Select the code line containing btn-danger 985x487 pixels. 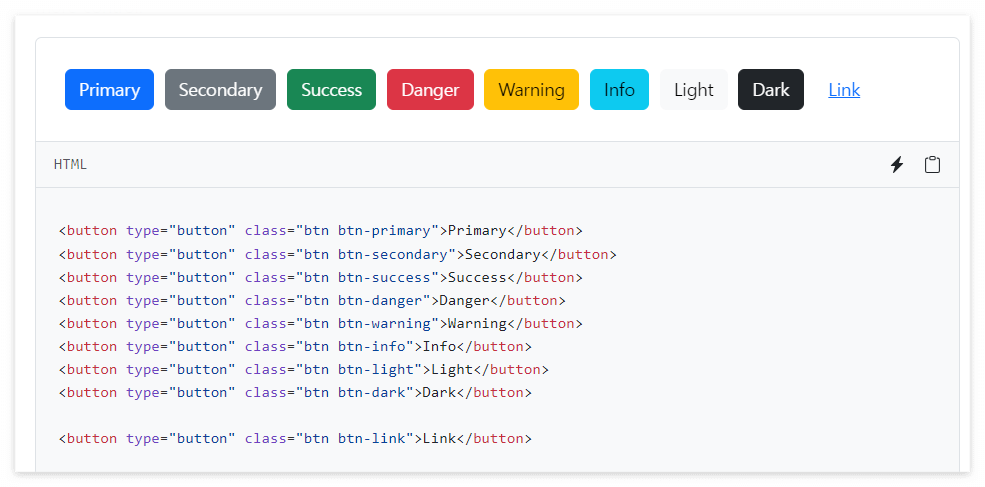tap(312, 300)
